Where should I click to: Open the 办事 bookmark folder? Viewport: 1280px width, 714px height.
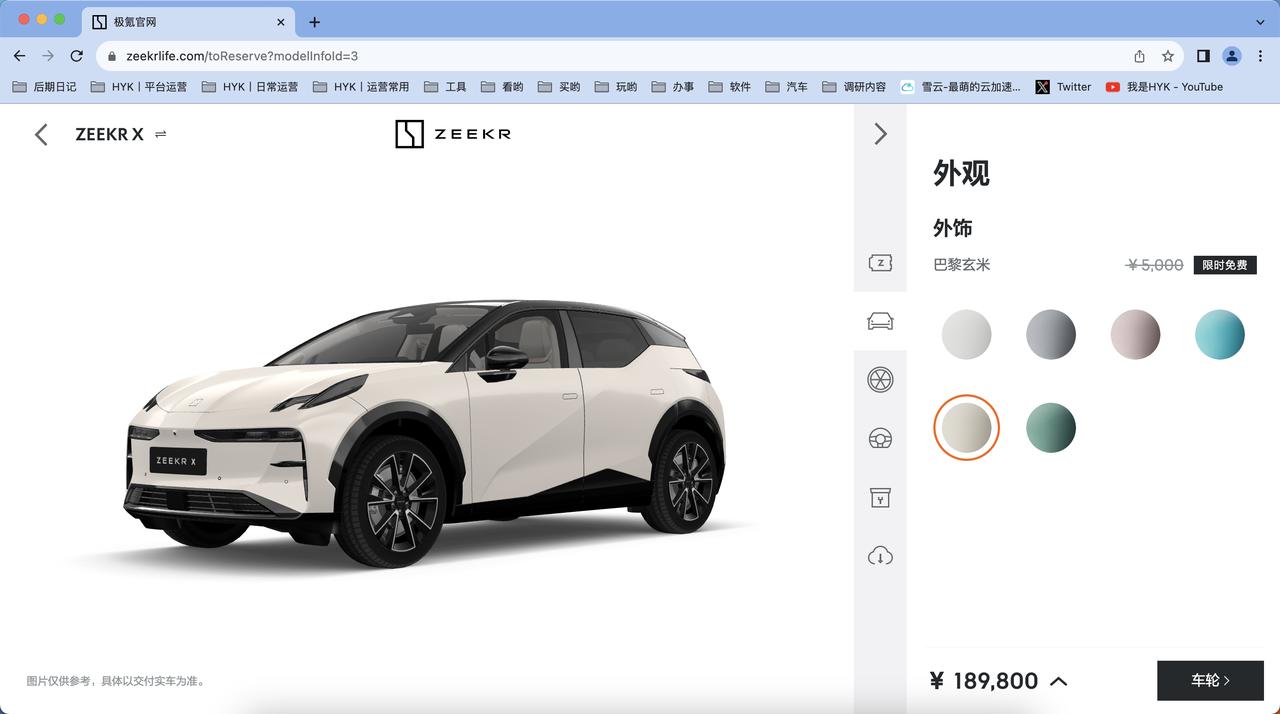673,87
